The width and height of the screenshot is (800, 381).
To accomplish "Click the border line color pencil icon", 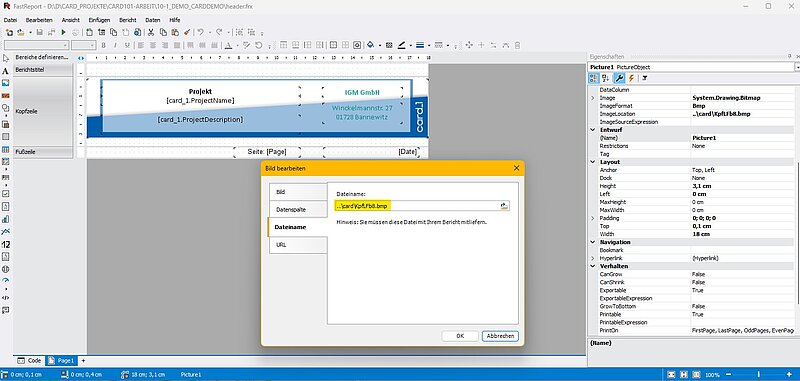I will pyautogui.click(x=402, y=45).
